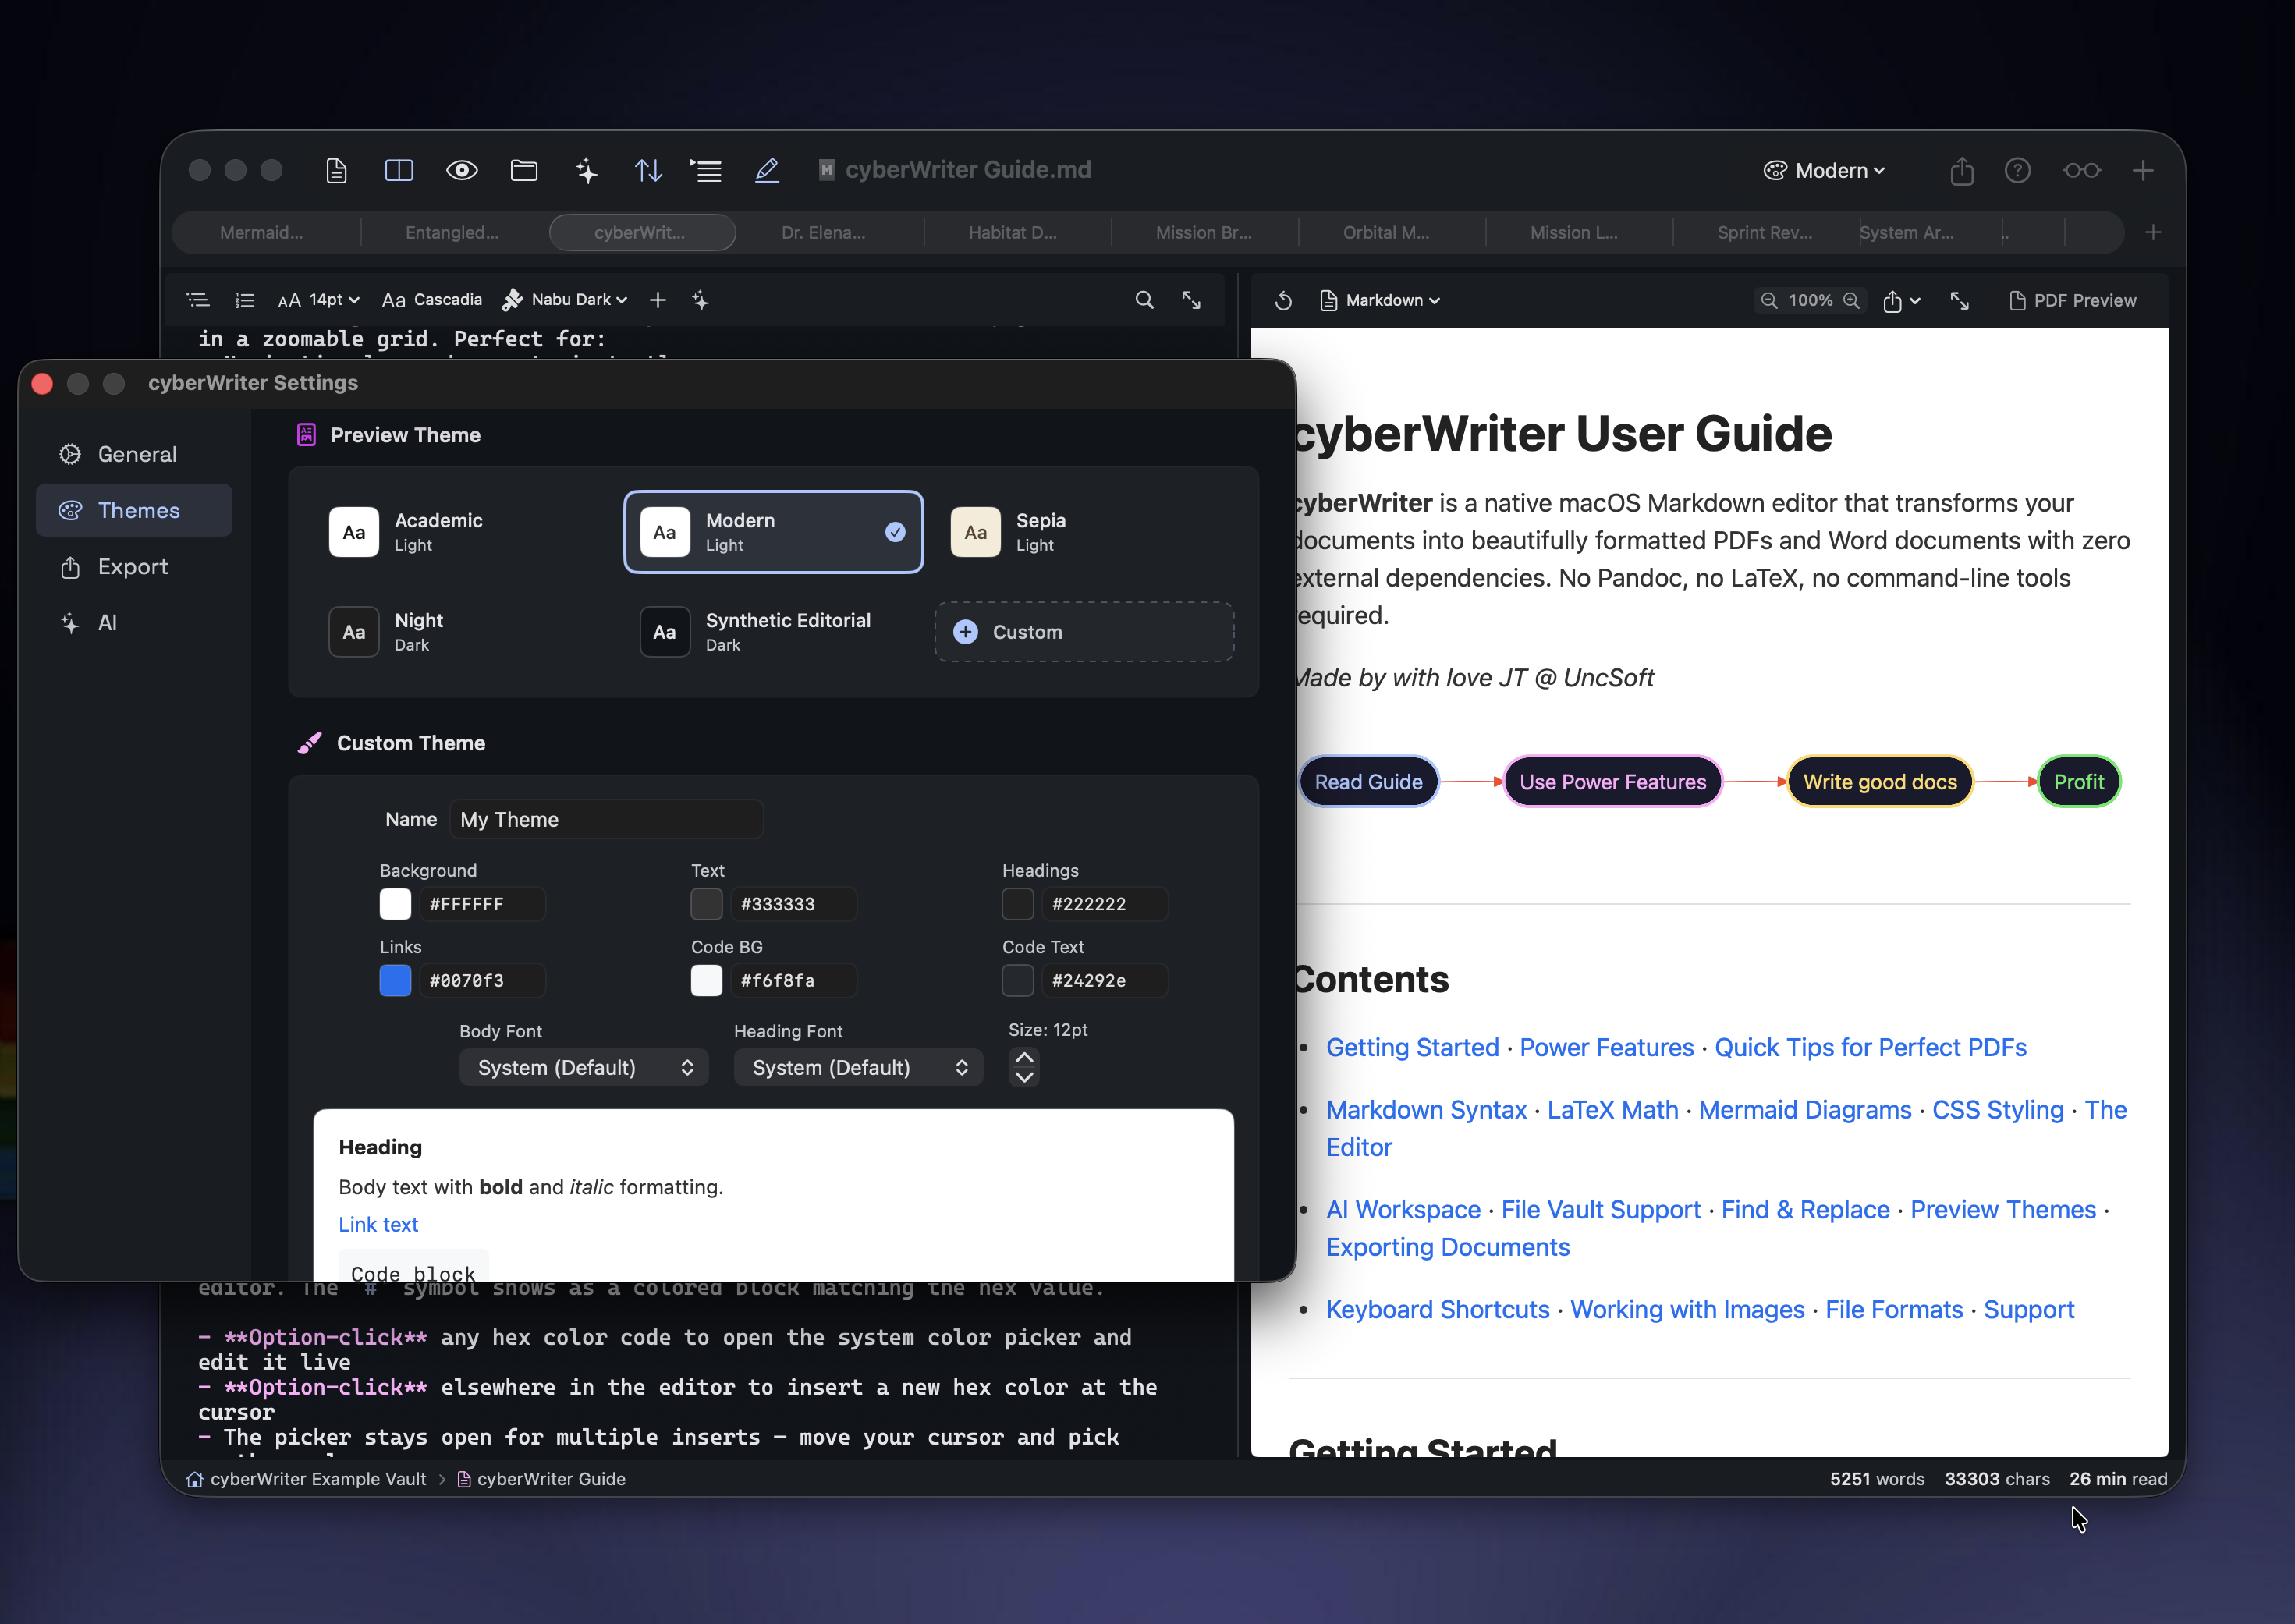Switch to the Dr. Elena document tab
This screenshot has height=1624, width=2295.
tap(823, 232)
